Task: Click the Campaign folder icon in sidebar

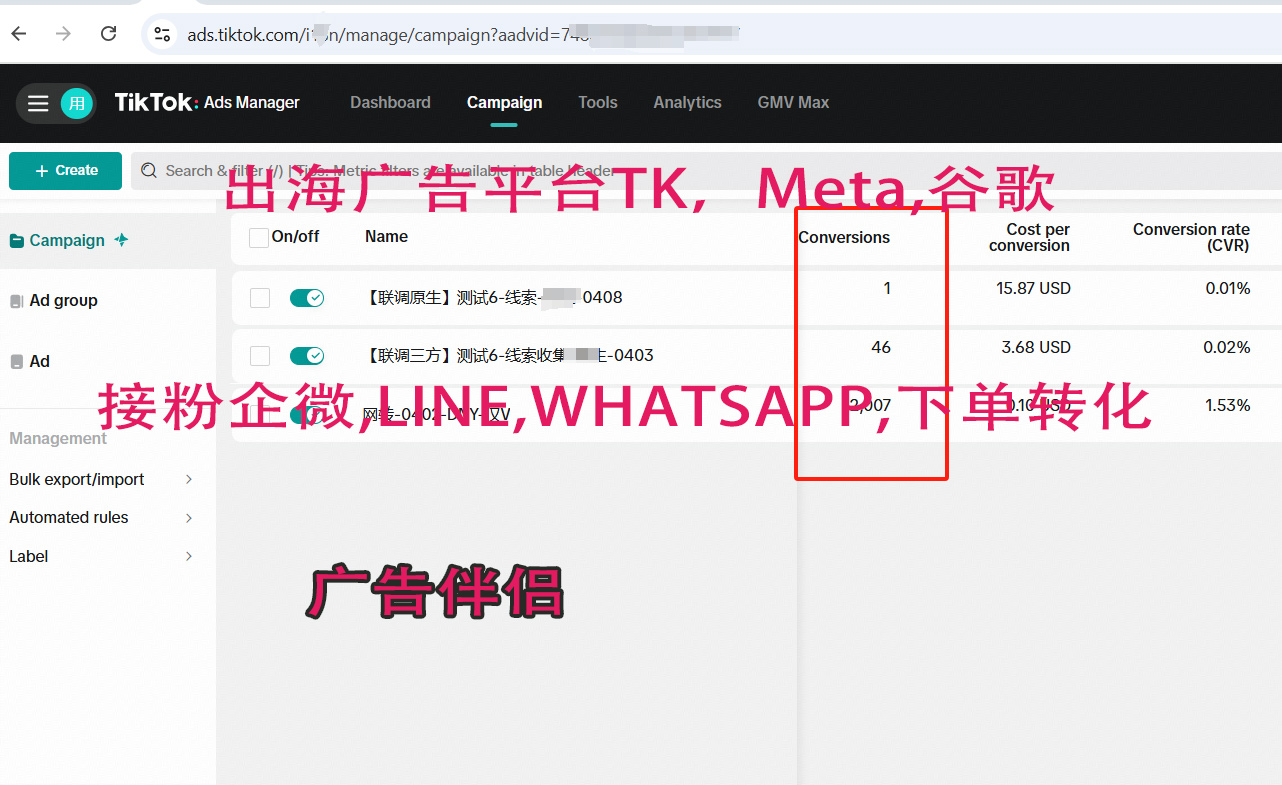Action: [x=17, y=241]
